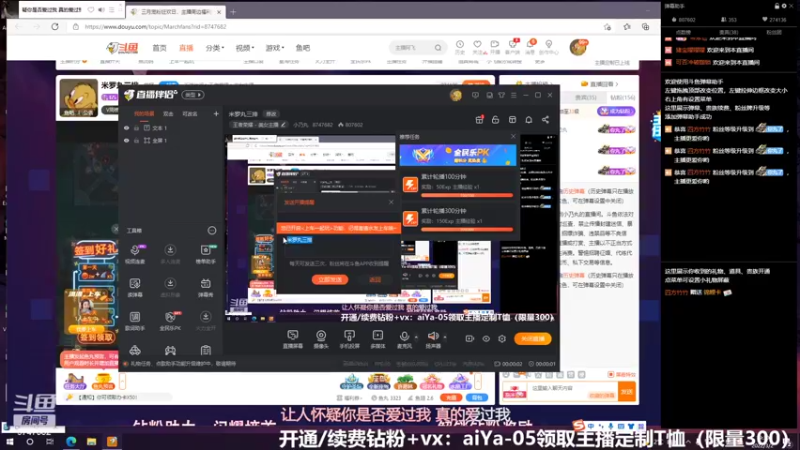Open 首页 in Douyu navigation
Screen dimensions: 800x450
click(x=159, y=48)
